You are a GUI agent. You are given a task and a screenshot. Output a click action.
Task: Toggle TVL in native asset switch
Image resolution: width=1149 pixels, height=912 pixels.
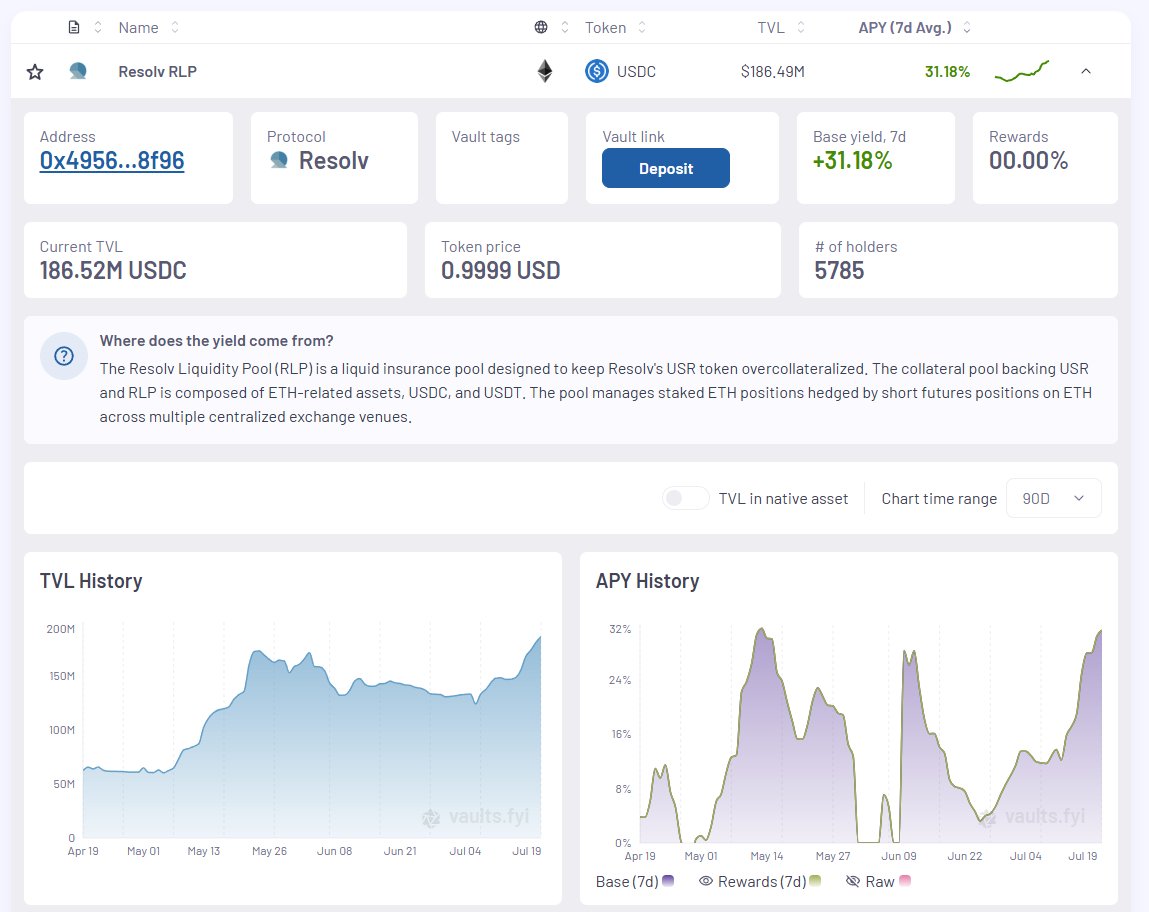(x=685, y=498)
